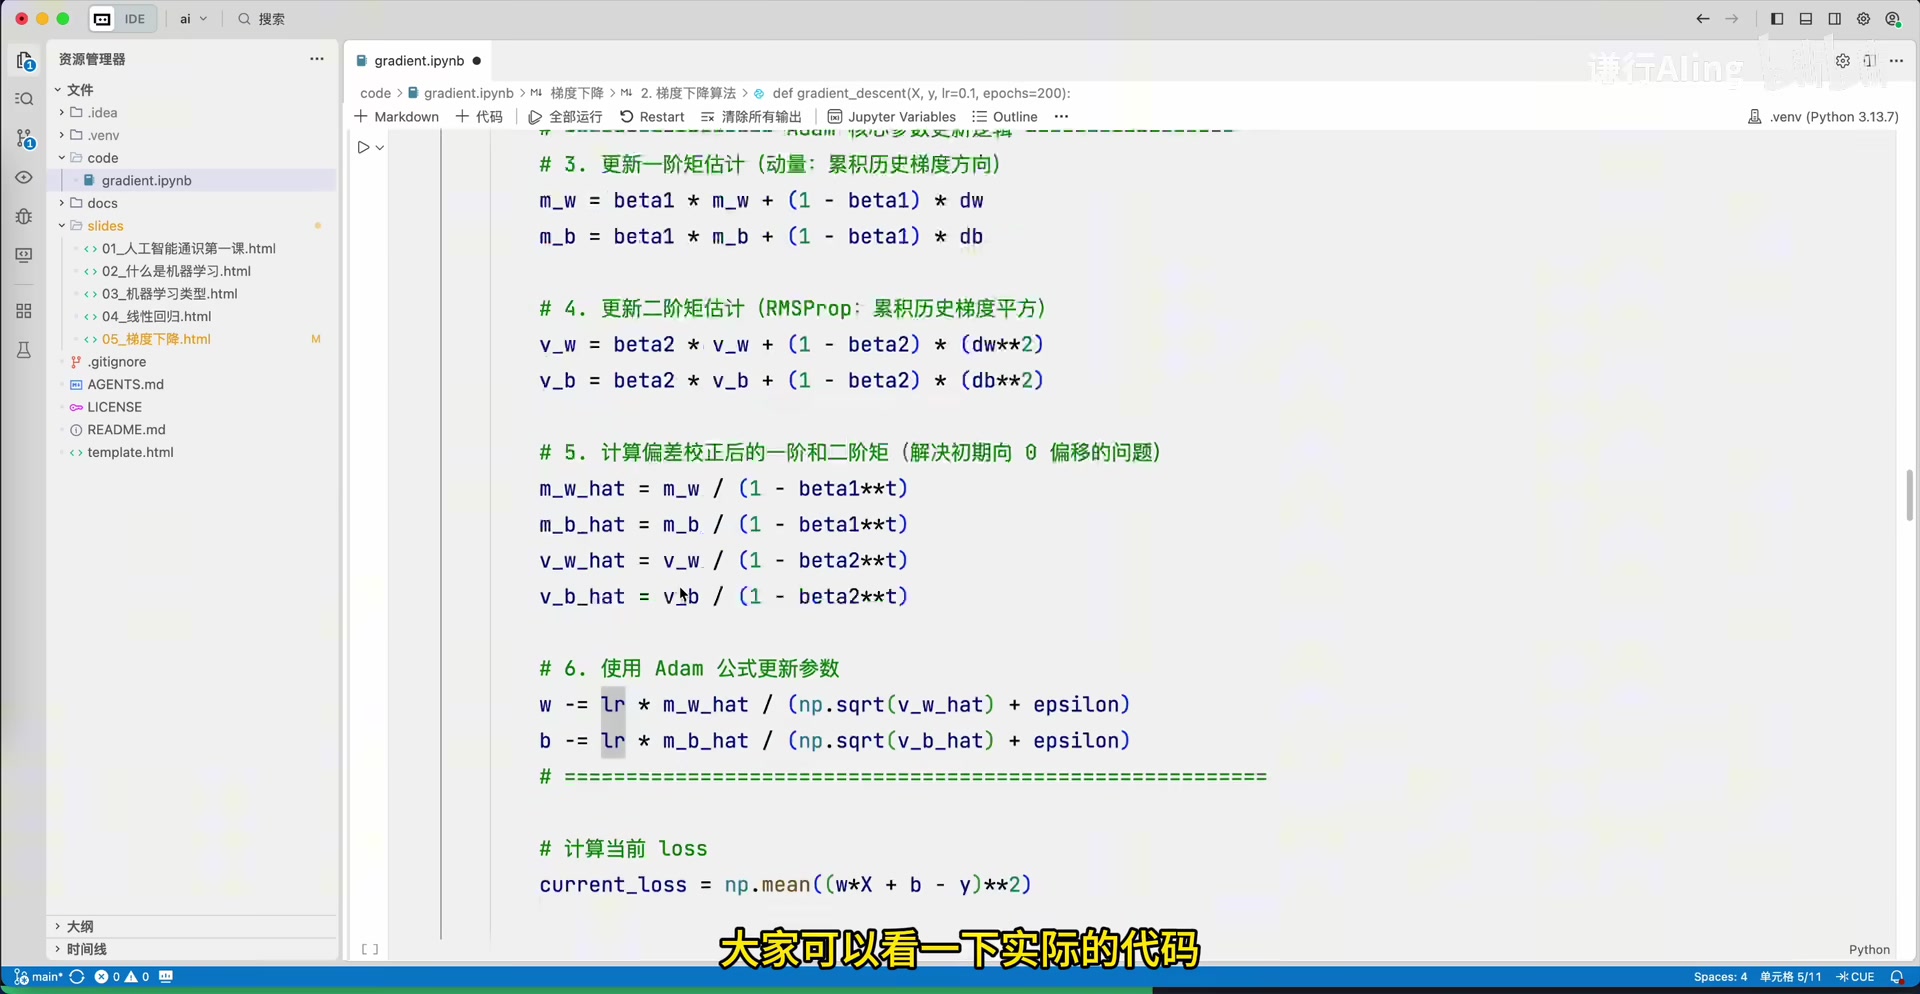Open the Extensions view icon
The image size is (1920, 994).
pos(25,311)
